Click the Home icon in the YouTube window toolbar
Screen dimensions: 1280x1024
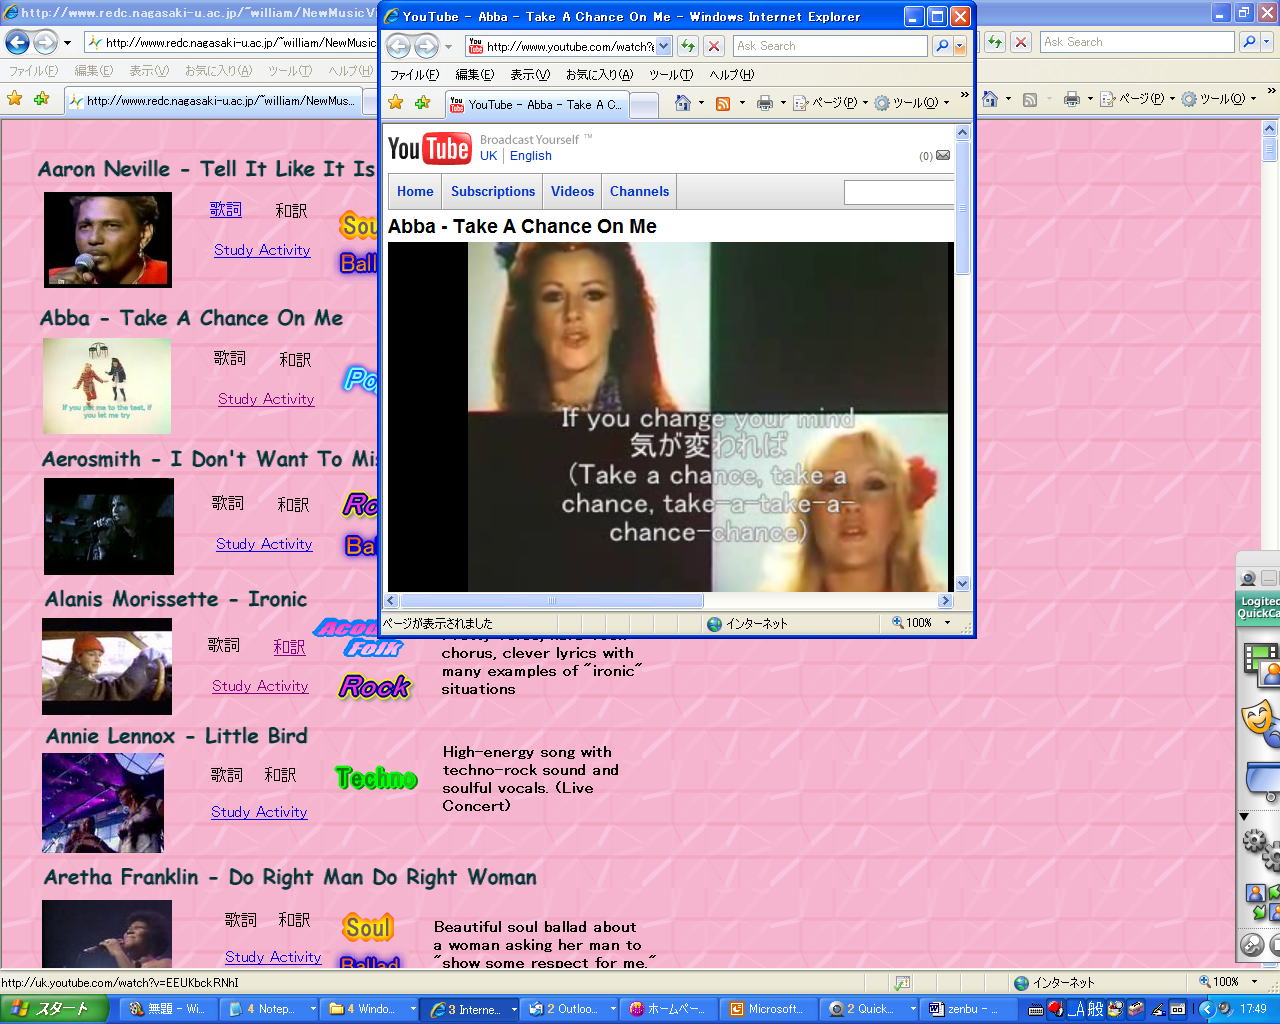683,103
